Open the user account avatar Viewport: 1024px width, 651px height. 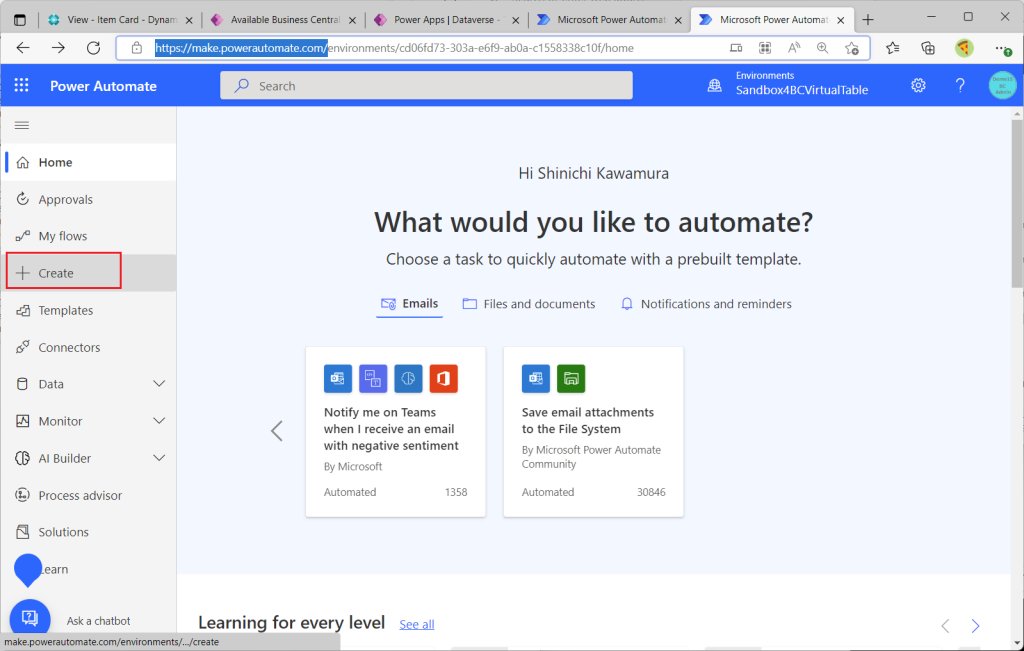click(1002, 86)
